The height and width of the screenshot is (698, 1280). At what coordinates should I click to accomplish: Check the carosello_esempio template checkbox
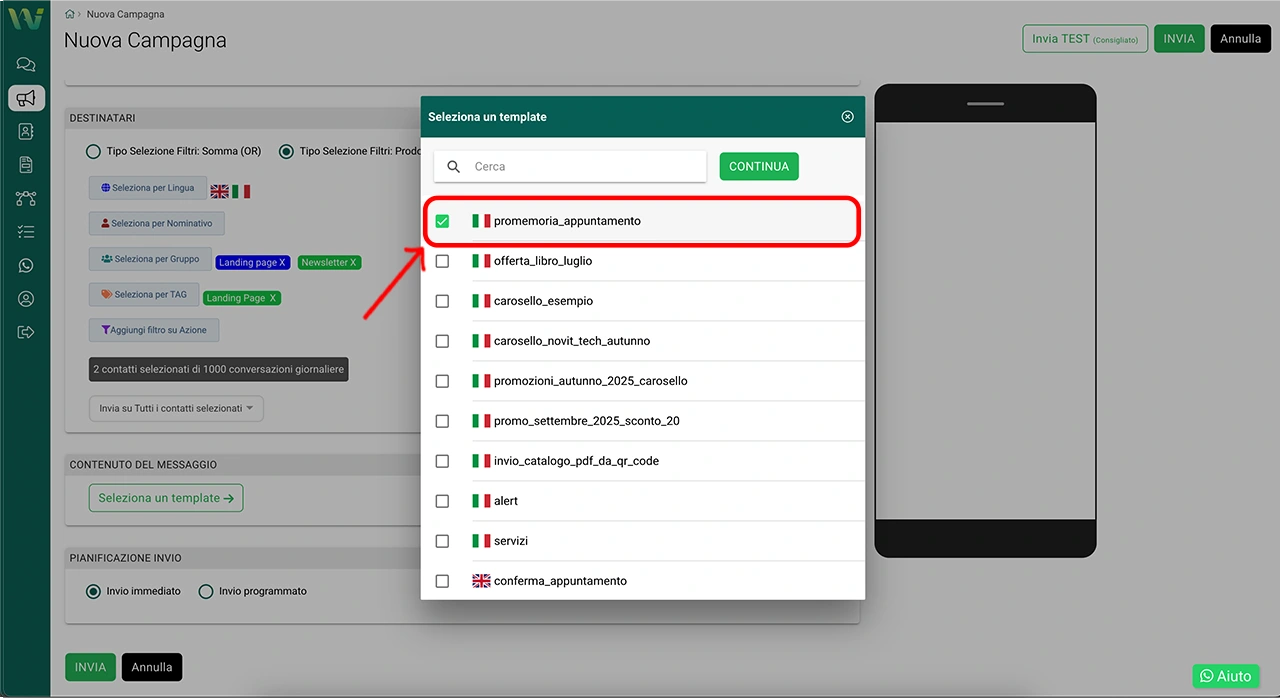click(442, 301)
